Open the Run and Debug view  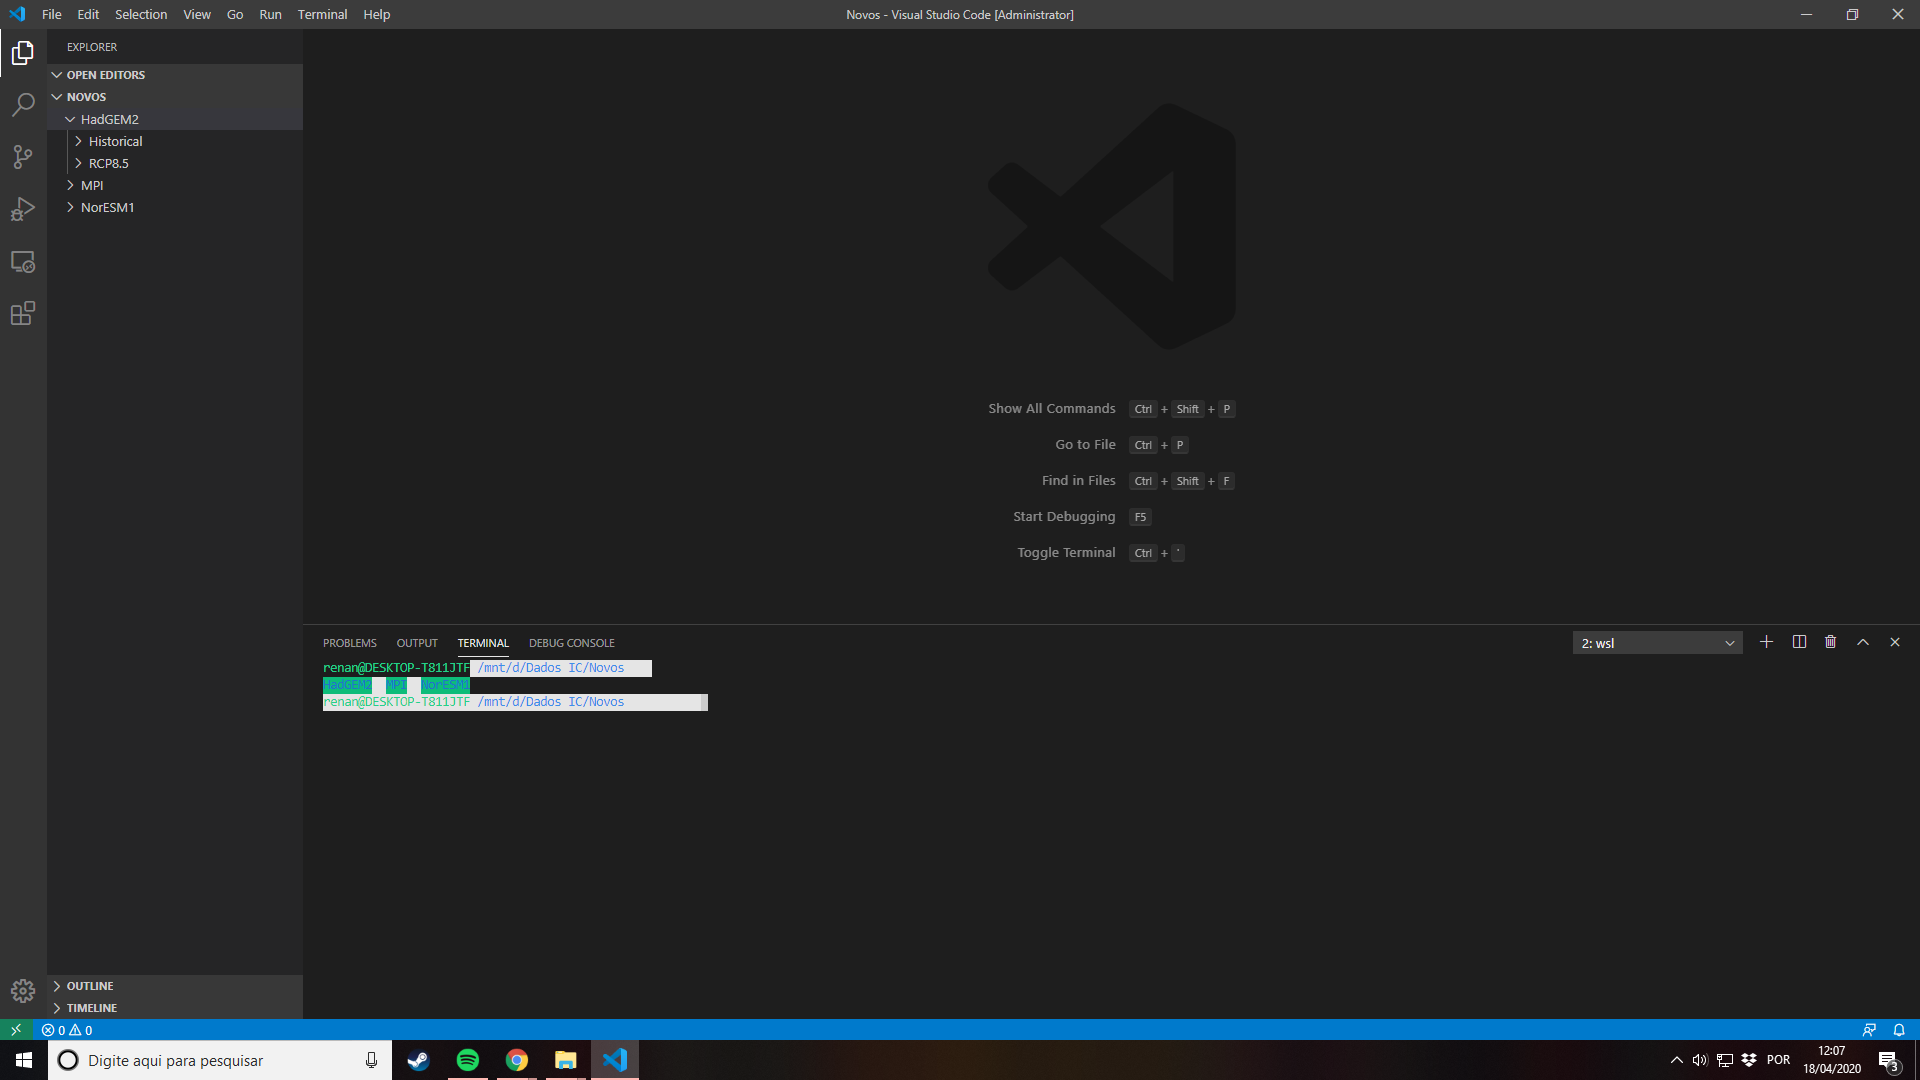[x=23, y=209]
